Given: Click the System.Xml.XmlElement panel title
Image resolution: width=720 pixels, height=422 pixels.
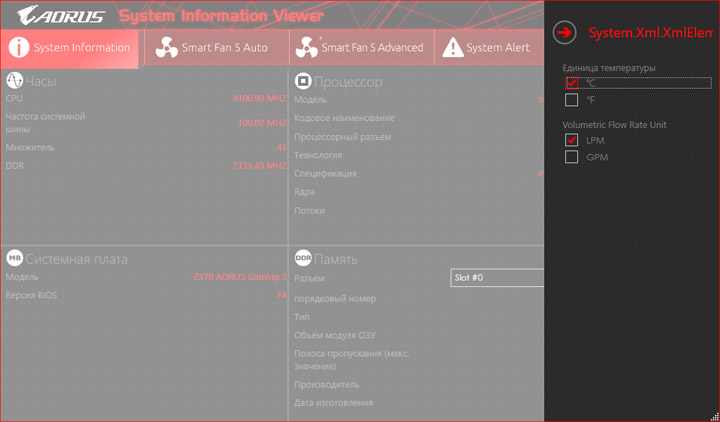Looking at the screenshot, I should click(651, 33).
